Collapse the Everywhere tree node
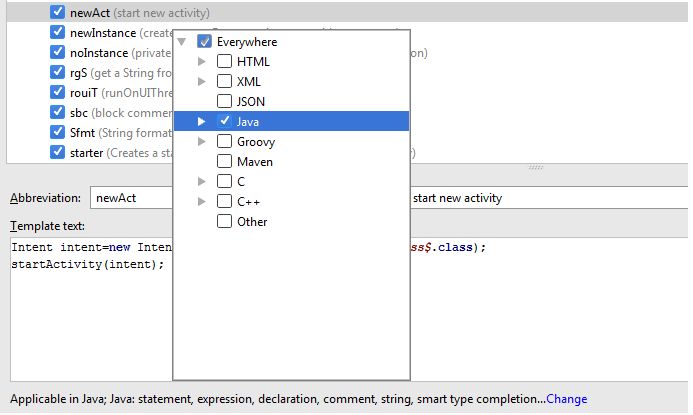 pyautogui.click(x=181, y=42)
